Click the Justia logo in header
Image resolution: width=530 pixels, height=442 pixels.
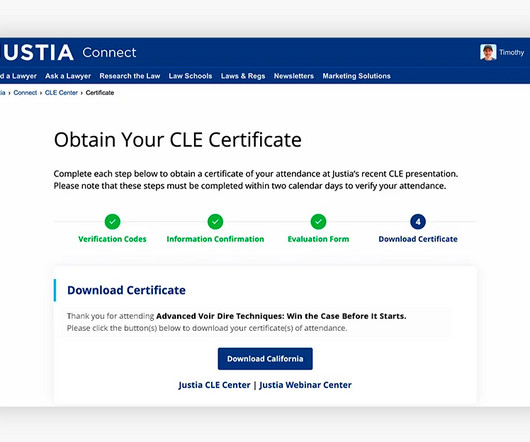click(37, 52)
